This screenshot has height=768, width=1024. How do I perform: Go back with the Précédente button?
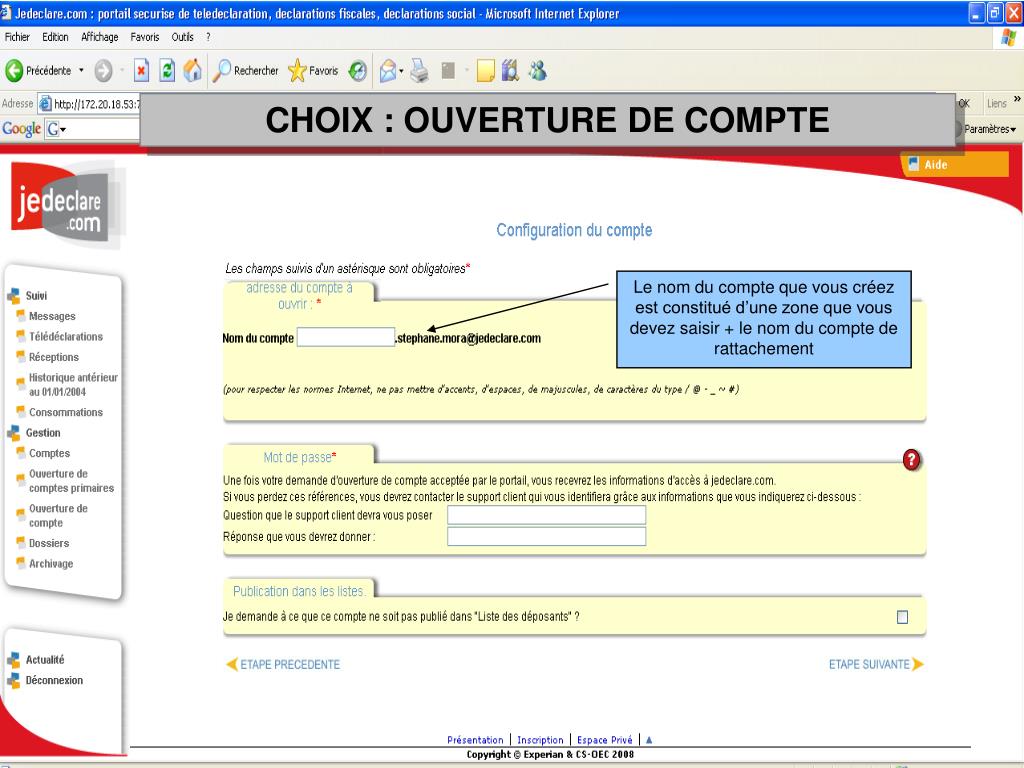point(38,71)
